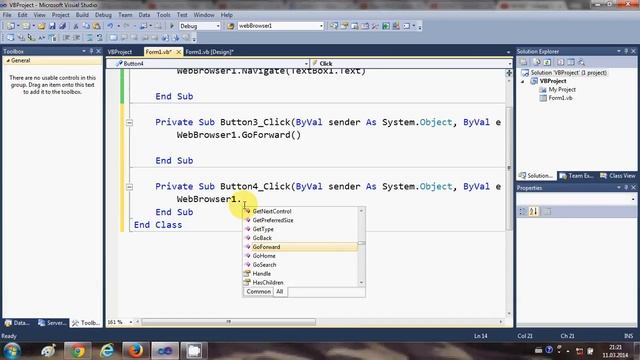Screen dimensions: 640x360
Task: Select My Project in Solution Explorer
Action: point(562,89)
